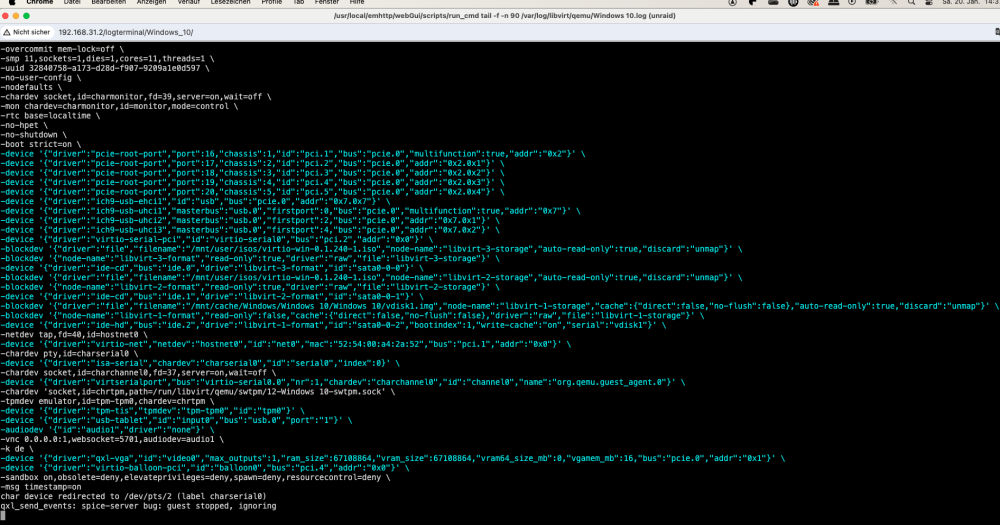Click the 'virtio-balloon-pci' device line
This screenshot has height=525, width=1000.
[205, 468]
